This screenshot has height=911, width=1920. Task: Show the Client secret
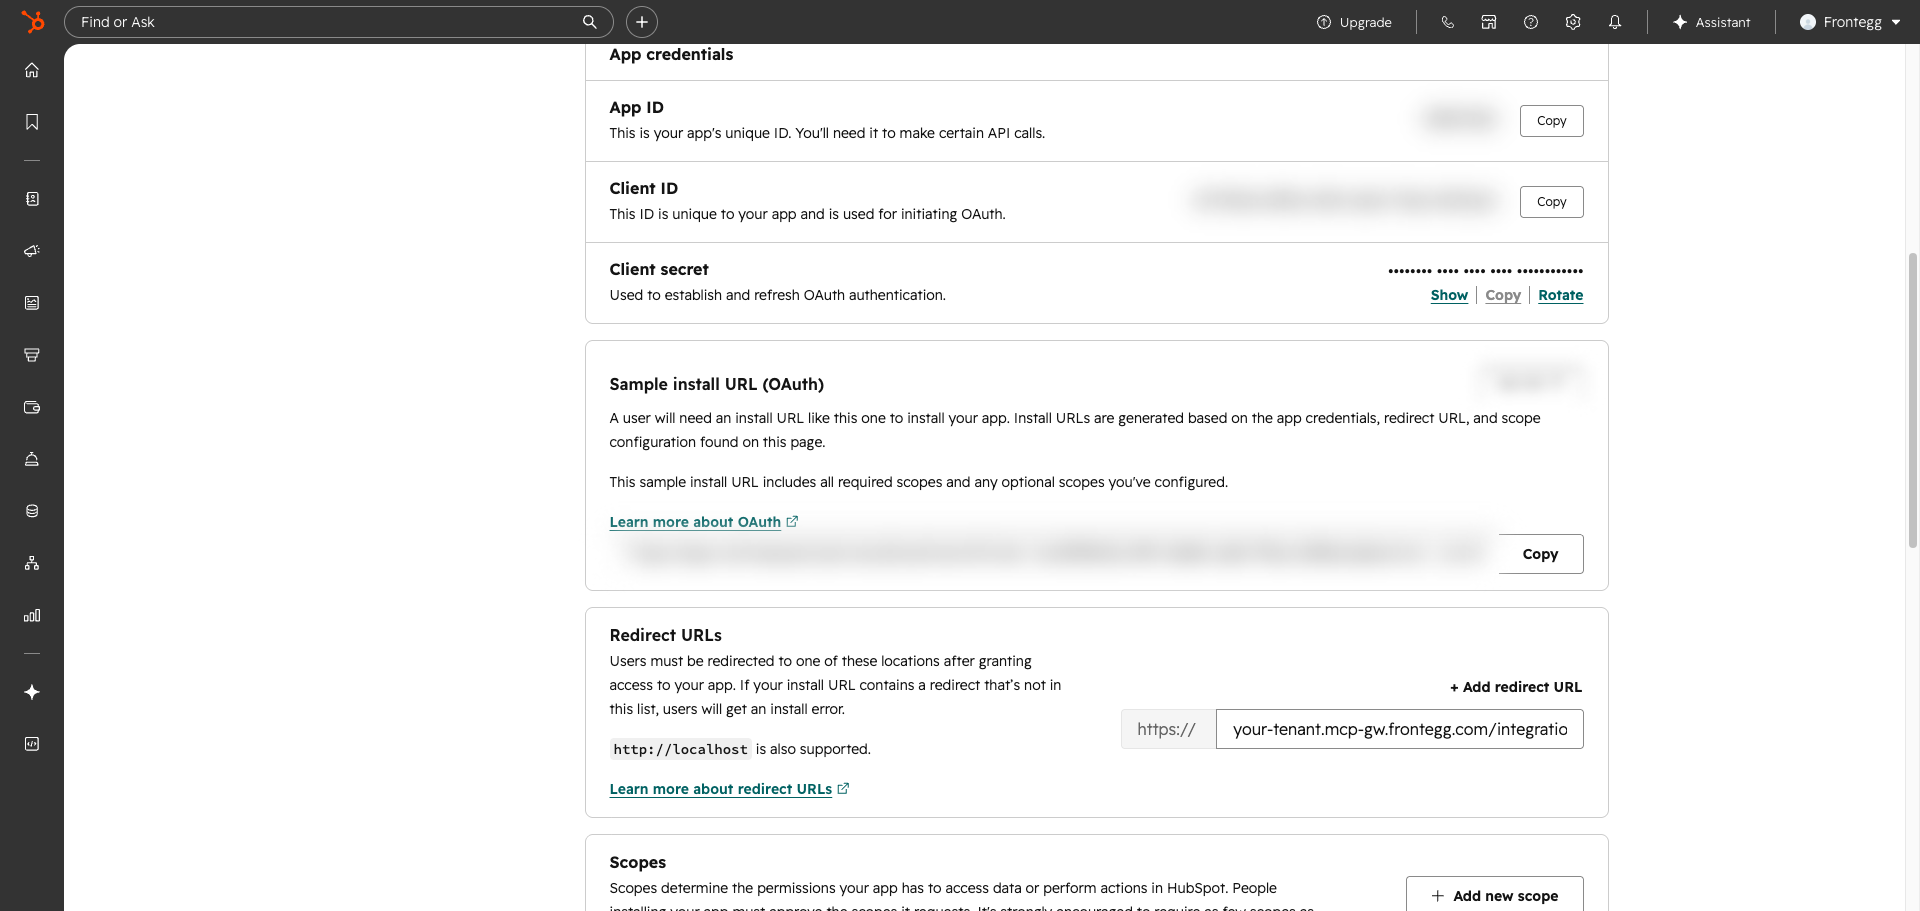pyautogui.click(x=1449, y=295)
